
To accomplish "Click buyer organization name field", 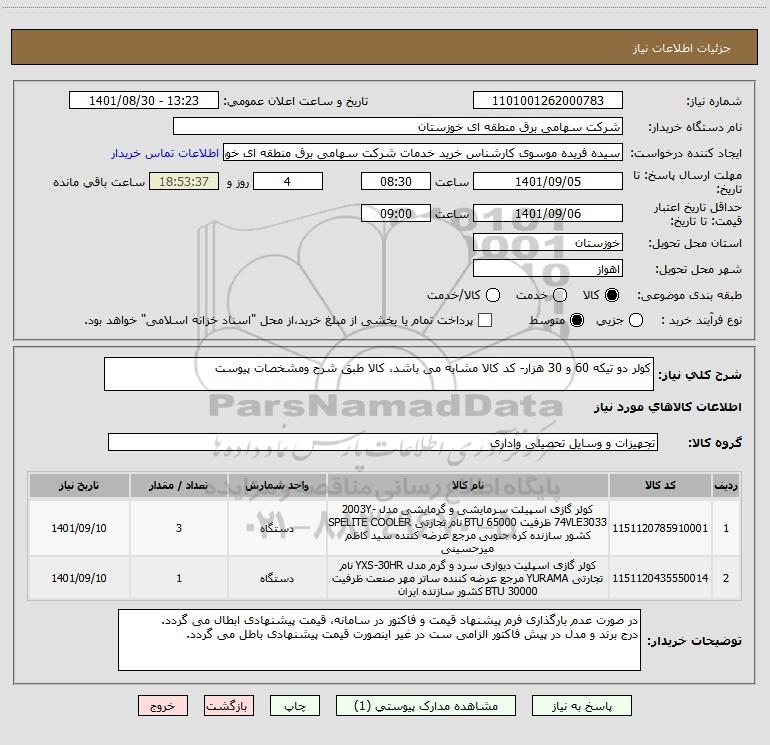I will (x=398, y=126).
